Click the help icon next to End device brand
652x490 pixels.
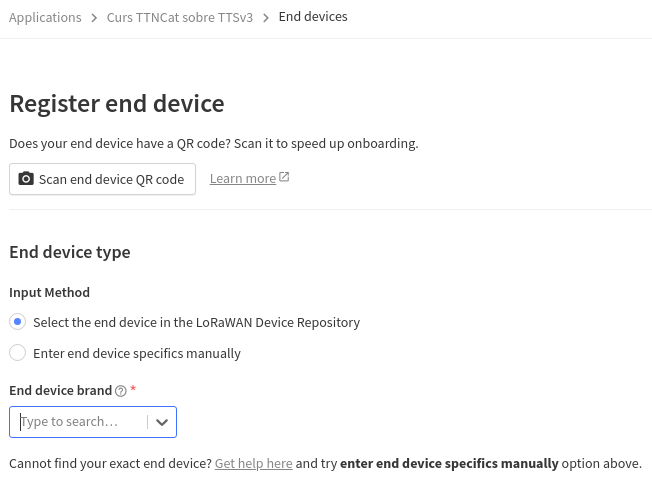[121, 391]
